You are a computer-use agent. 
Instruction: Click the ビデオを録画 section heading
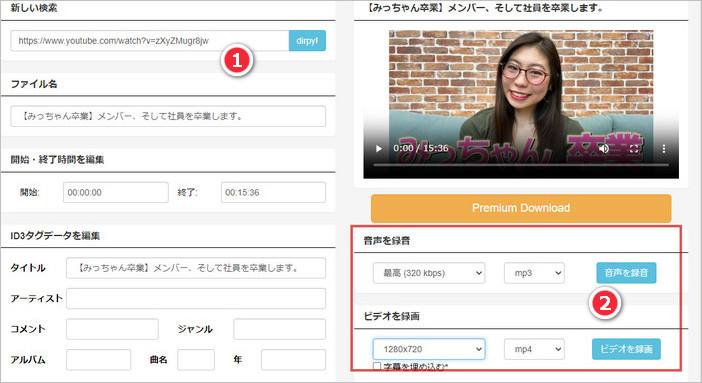[x=391, y=316]
